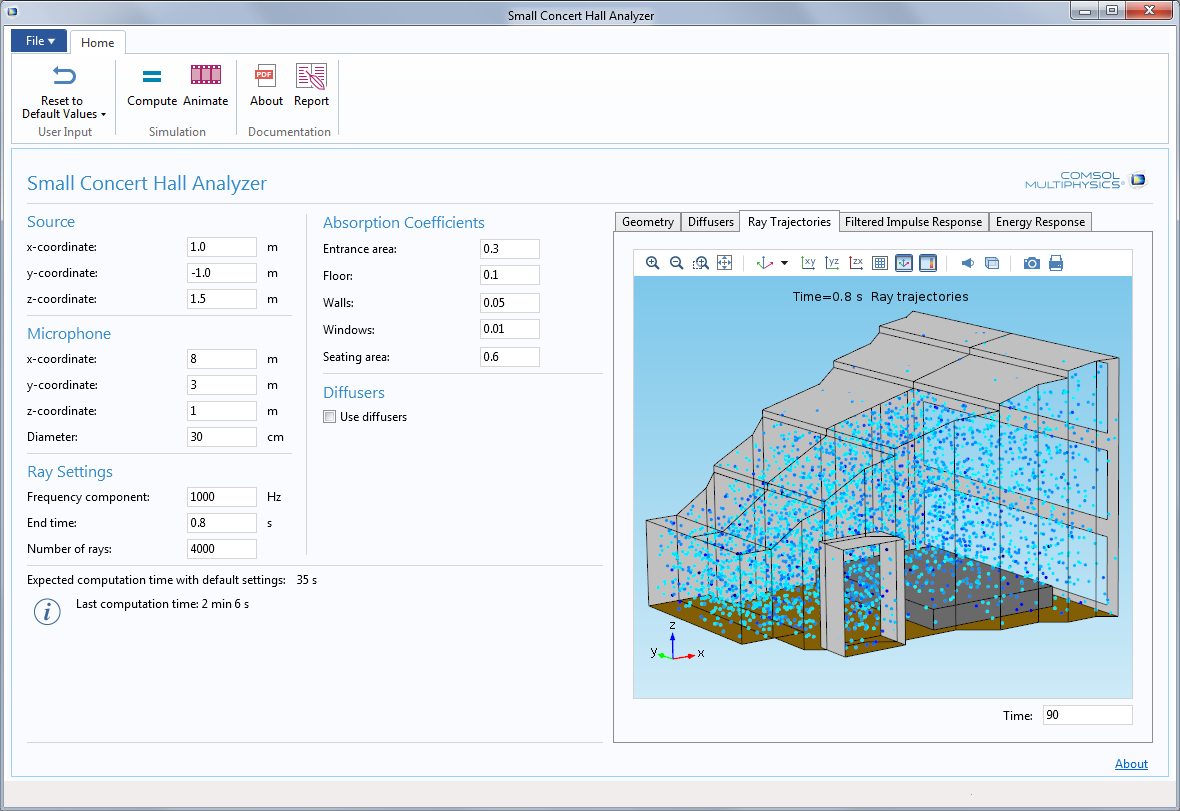Click the Microphone Diameter field
Screen dimensions: 1180x811
click(222, 436)
